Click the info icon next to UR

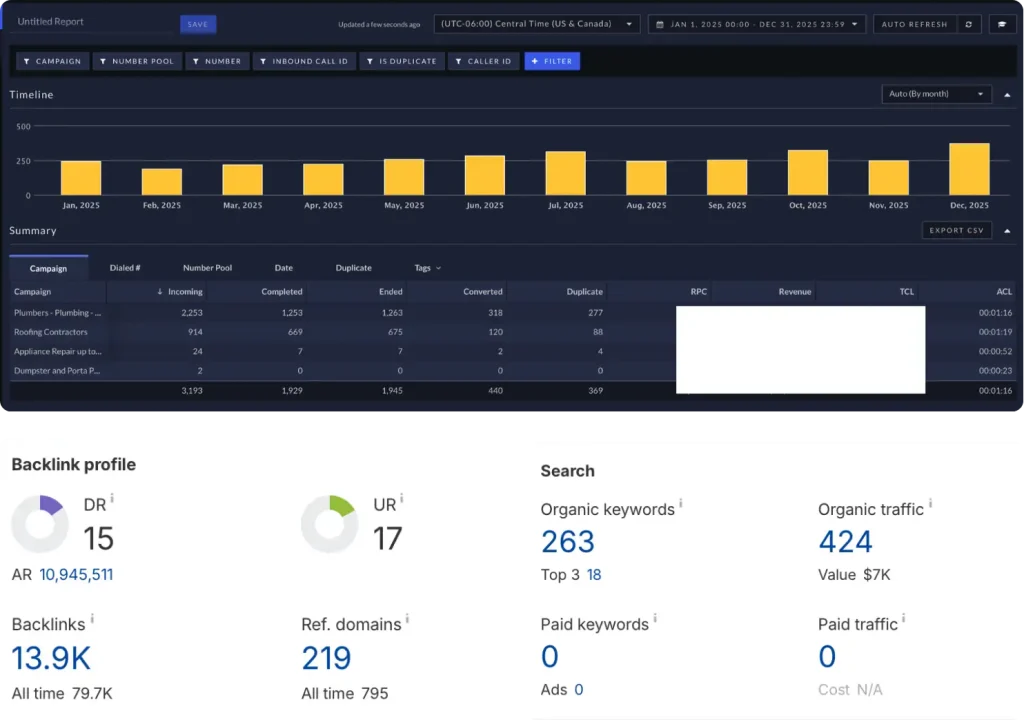coord(402,498)
